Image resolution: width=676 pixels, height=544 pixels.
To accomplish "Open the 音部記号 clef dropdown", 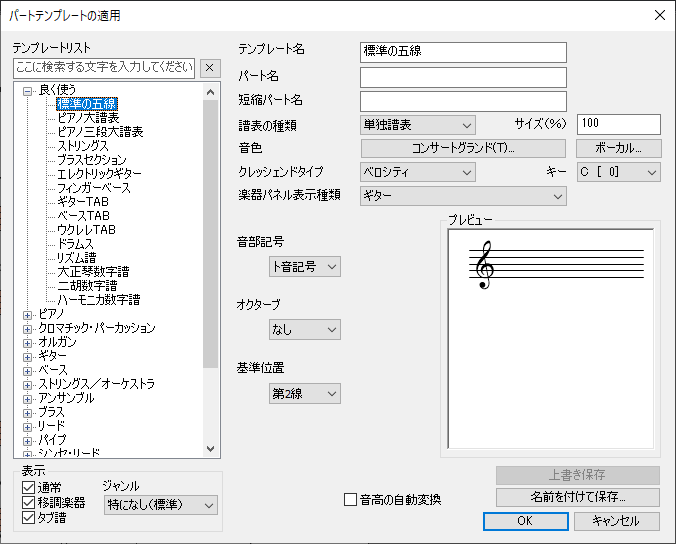I will point(305,266).
